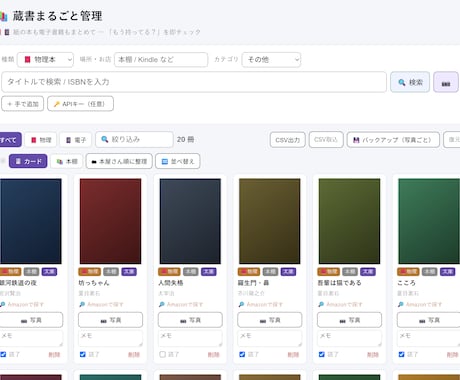Open Amazon link for 羅生門・鼻
The image size is (460, 380).
point(261,304)
